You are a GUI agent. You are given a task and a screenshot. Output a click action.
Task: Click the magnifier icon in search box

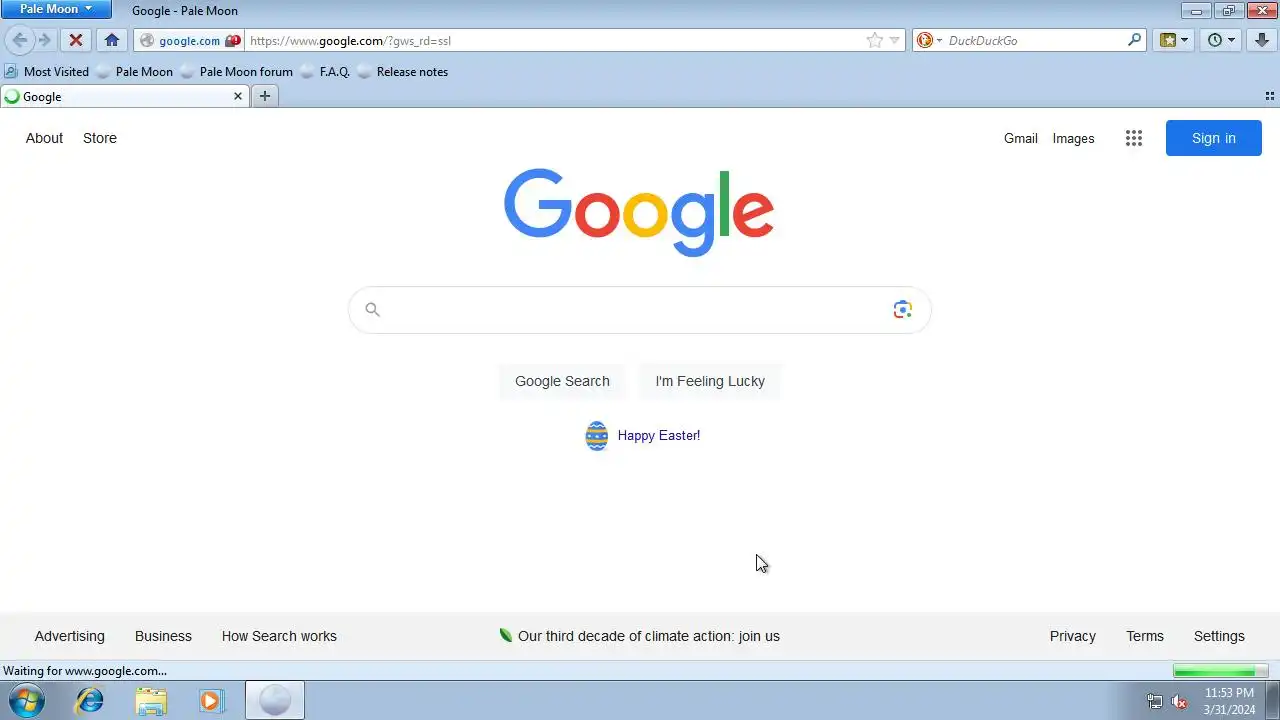(x=372, y=310)
